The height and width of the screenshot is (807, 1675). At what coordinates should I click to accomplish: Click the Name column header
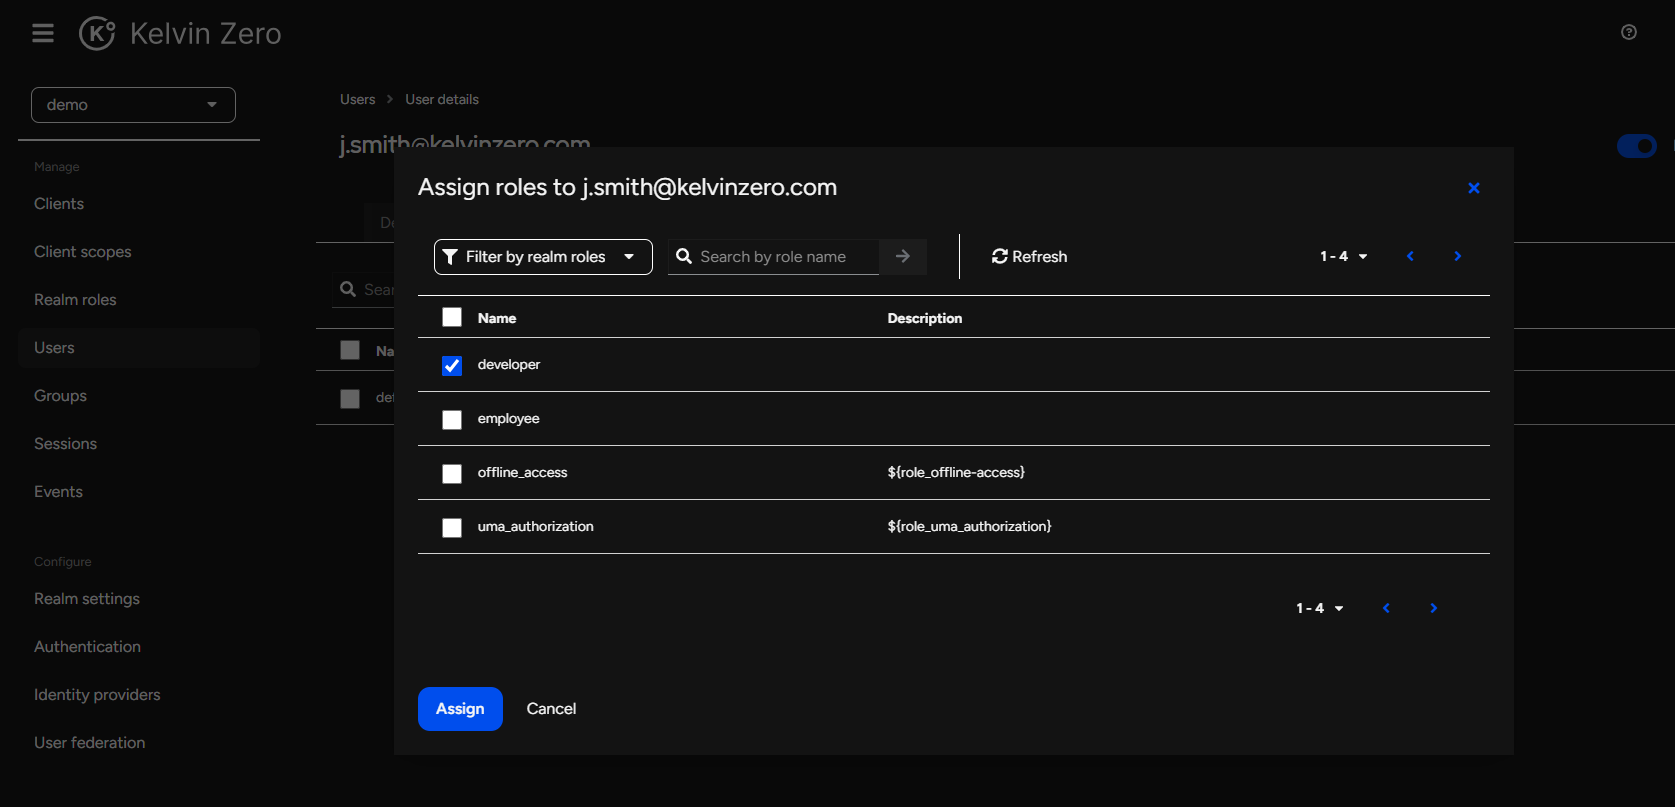tap(497, 318)
